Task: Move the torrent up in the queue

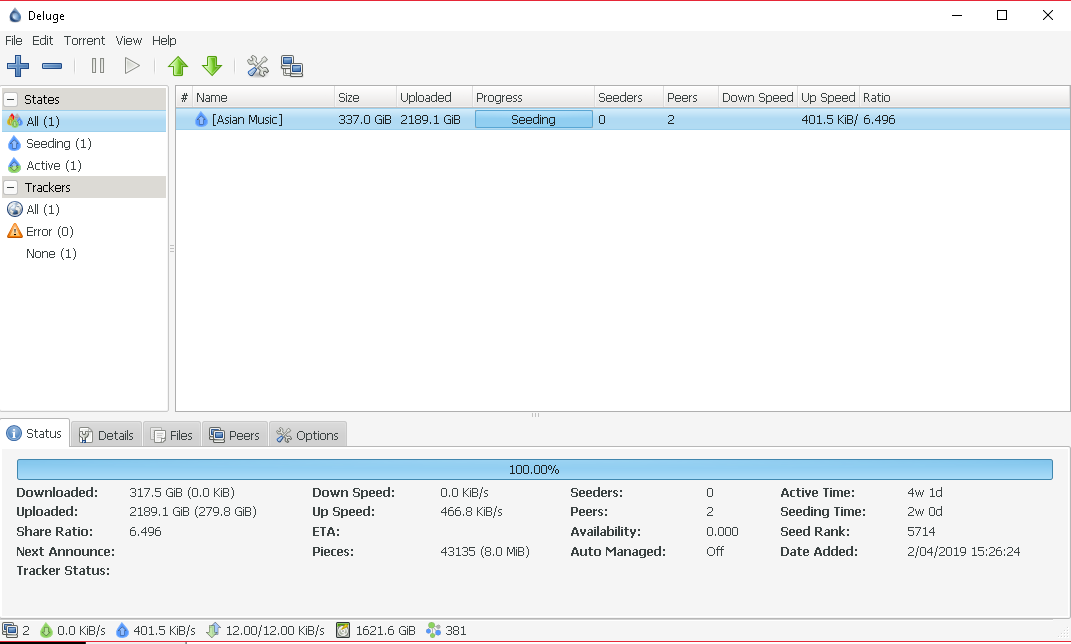Action: point(178,66)
